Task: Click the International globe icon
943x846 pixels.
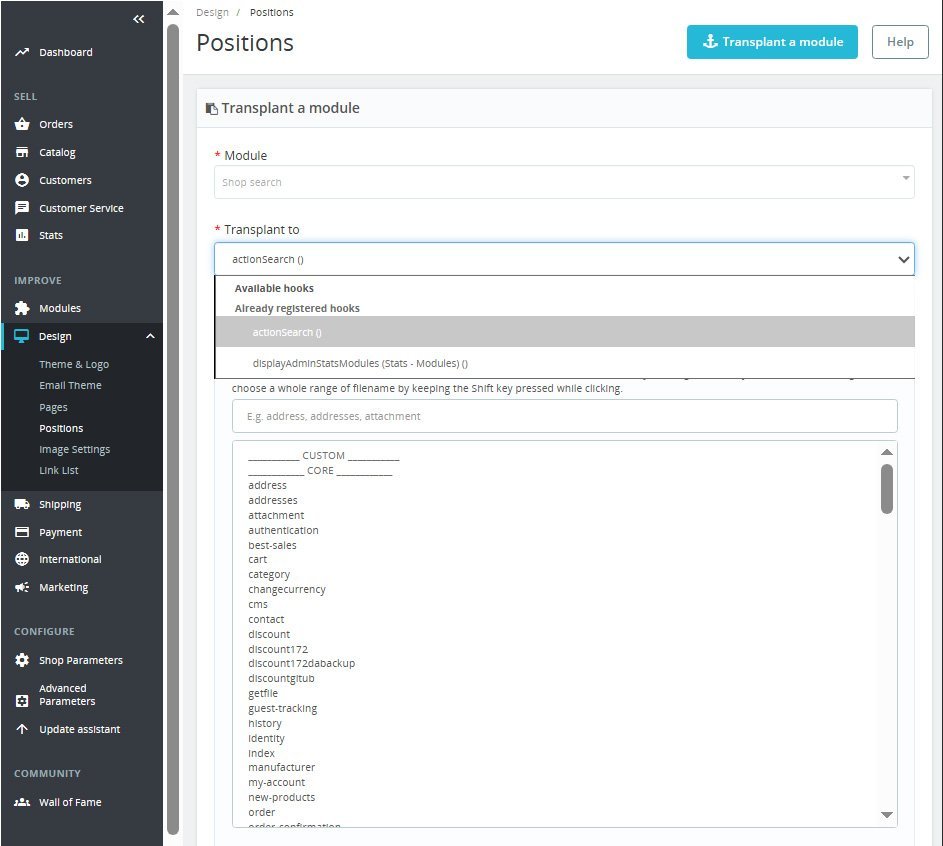Action: click(x=22, y=559)
